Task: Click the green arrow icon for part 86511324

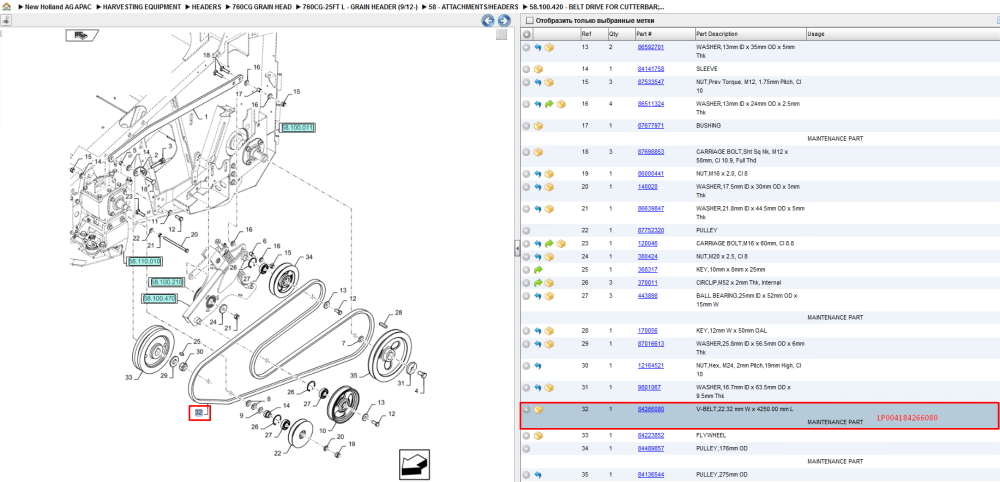Action: tap(550, 104)
